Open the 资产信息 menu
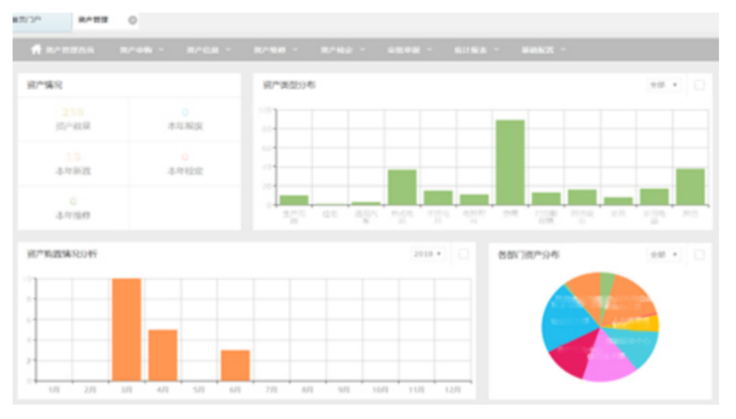Viewport: 736px width, 419px height. click(x=208, y=50)
